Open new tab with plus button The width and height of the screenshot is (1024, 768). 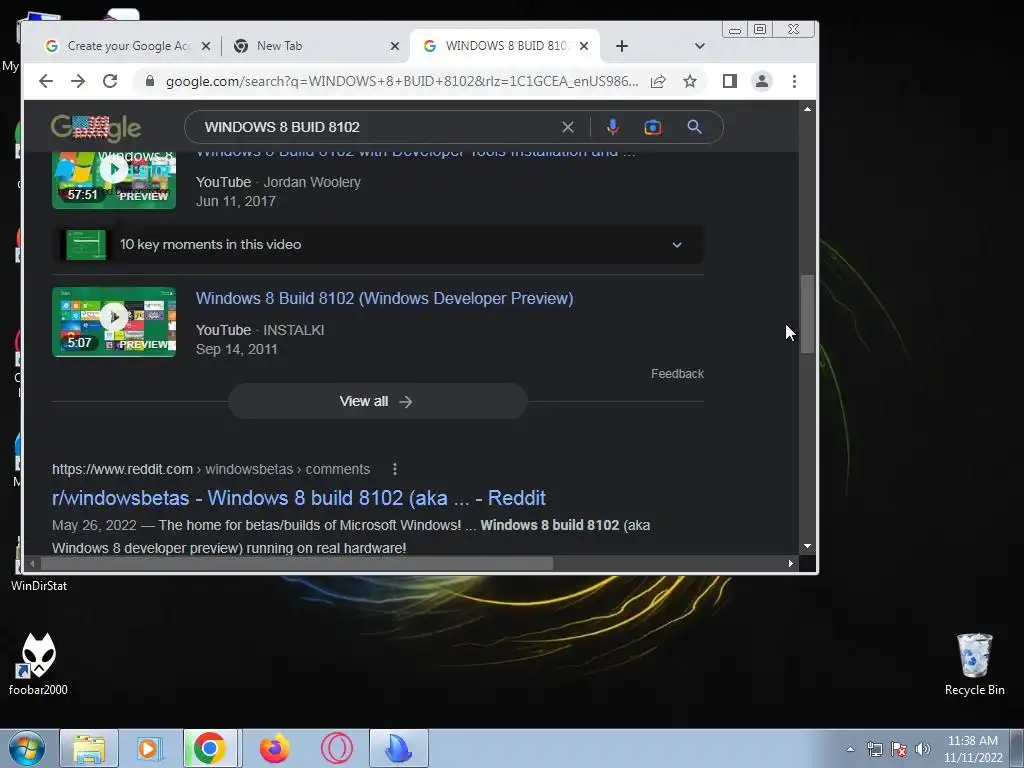point(622,46)
